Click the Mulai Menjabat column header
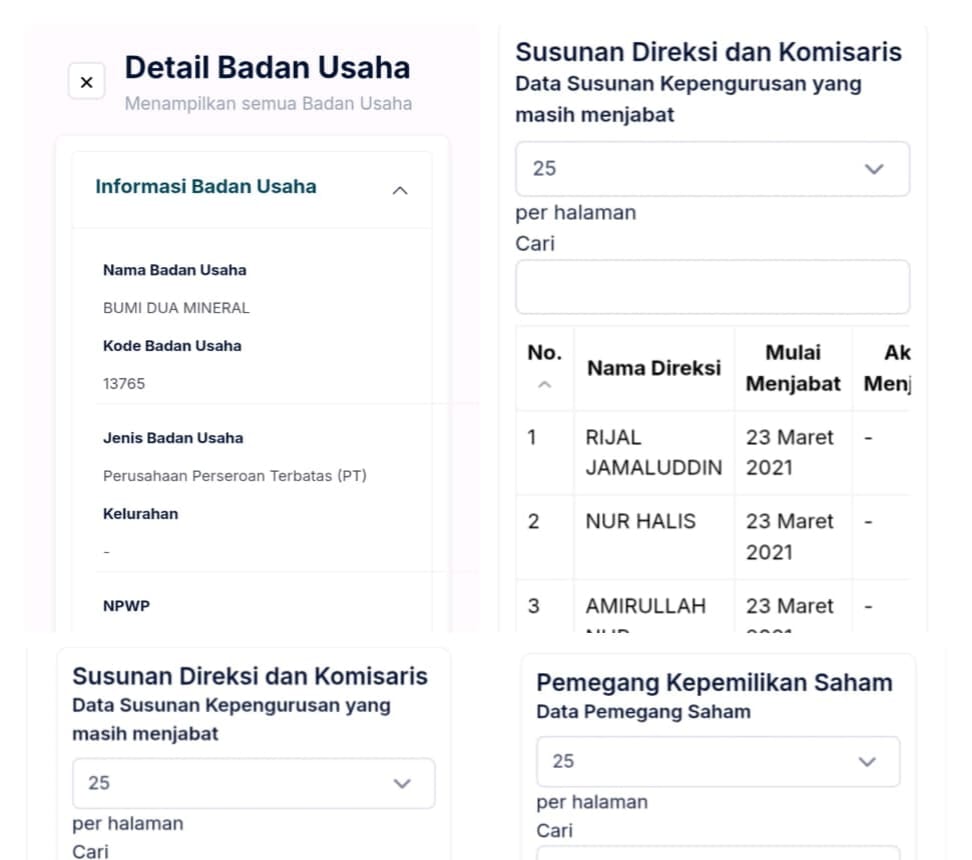Screen dimensions: 972x860 793,368
